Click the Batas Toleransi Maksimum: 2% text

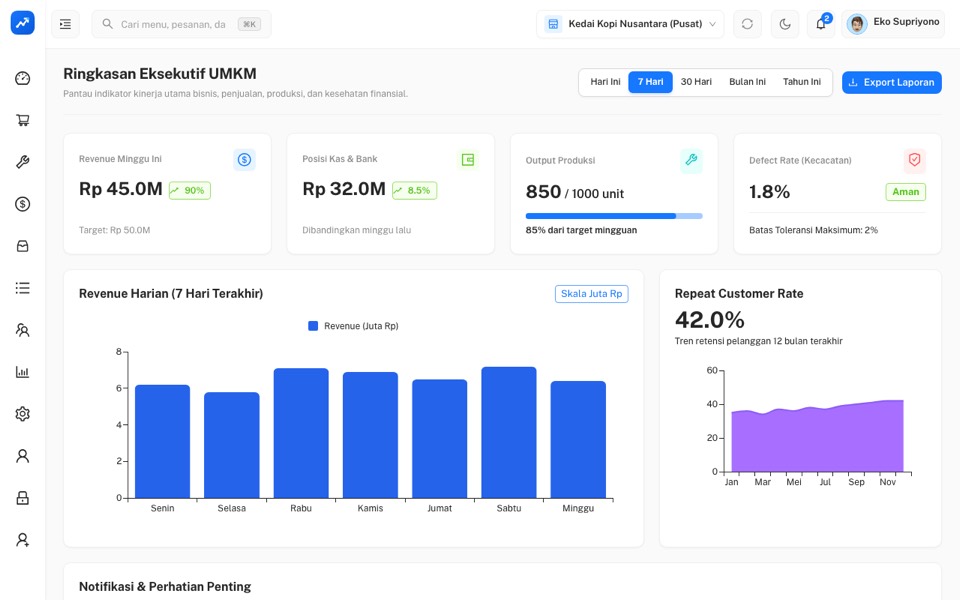[x=813, y=230]
